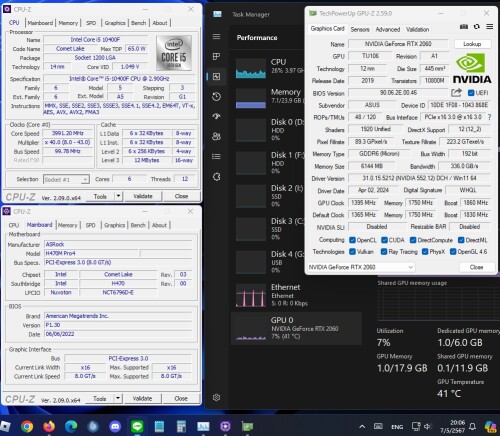
Task: Click Lookup button in GPU-Z
Action: point(472,44)
